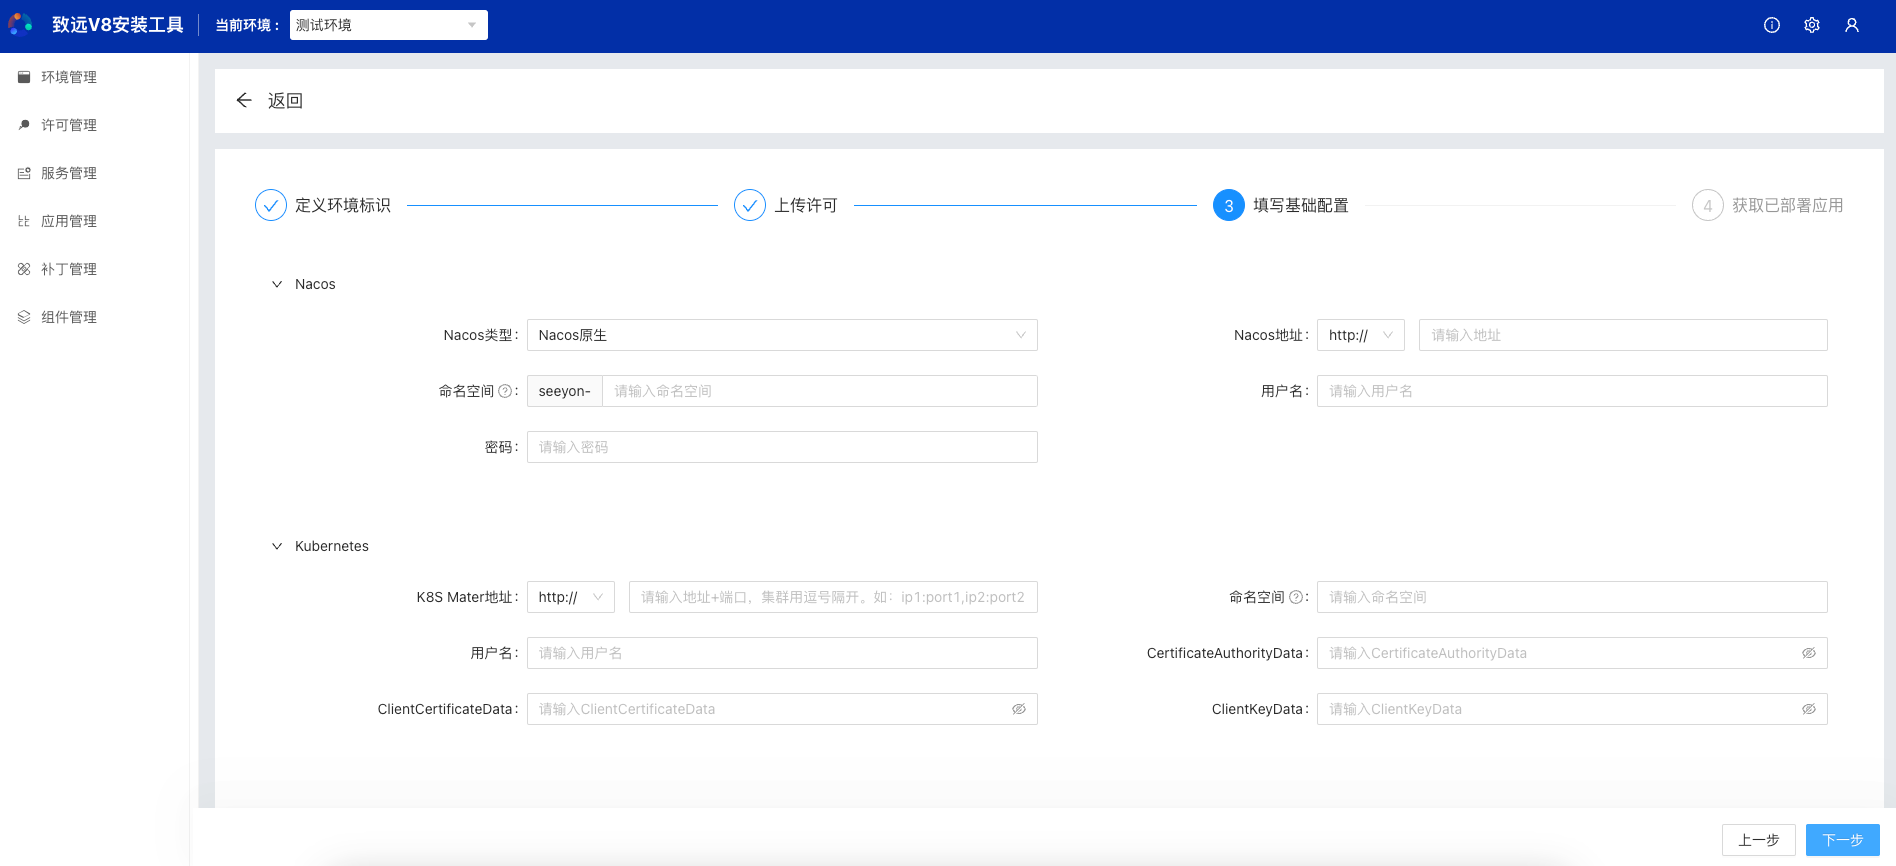Viewport: 1896px width, 866px height.
Task: Collapse the Kubernetes section
Action: [277, 546]
